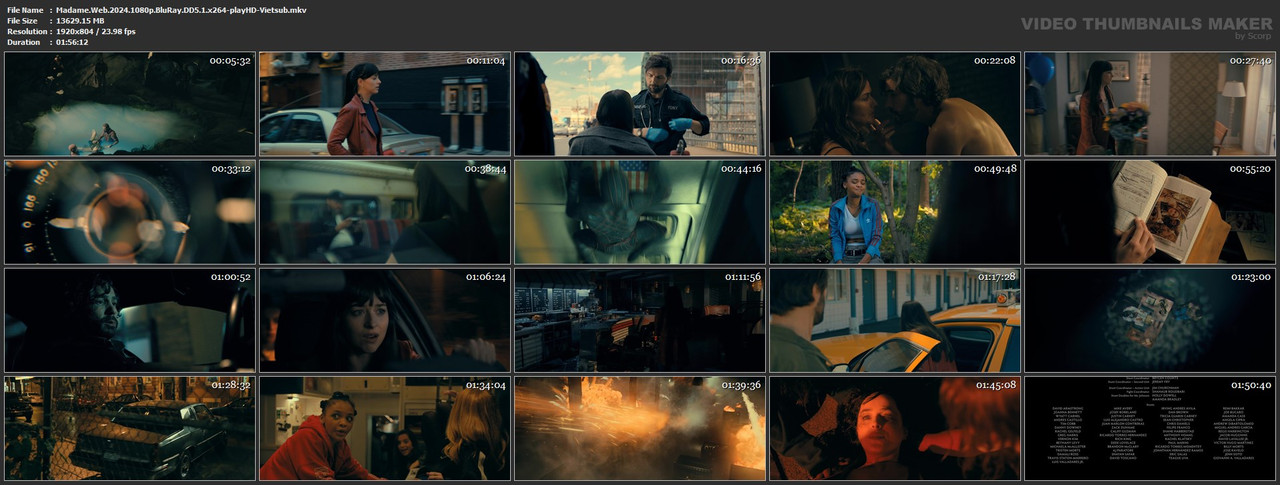Select the thumbnail timestamped 00:05:32
This screenshot has height=485, width=1280.
click(x=130, y=104)
